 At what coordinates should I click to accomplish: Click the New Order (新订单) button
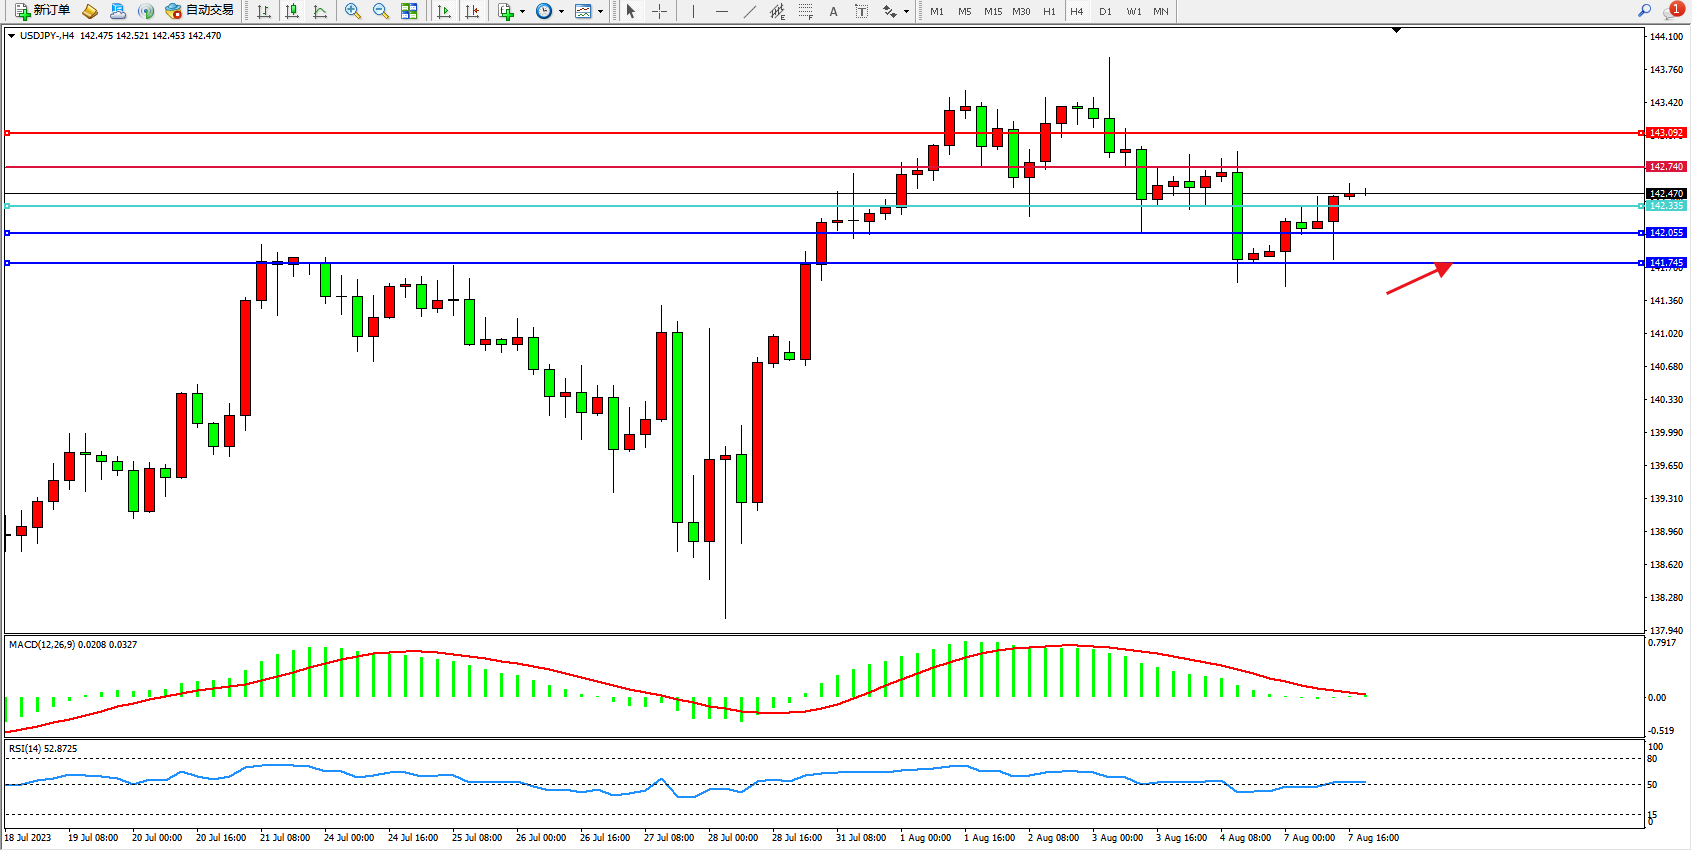click(x=42, y=11)
